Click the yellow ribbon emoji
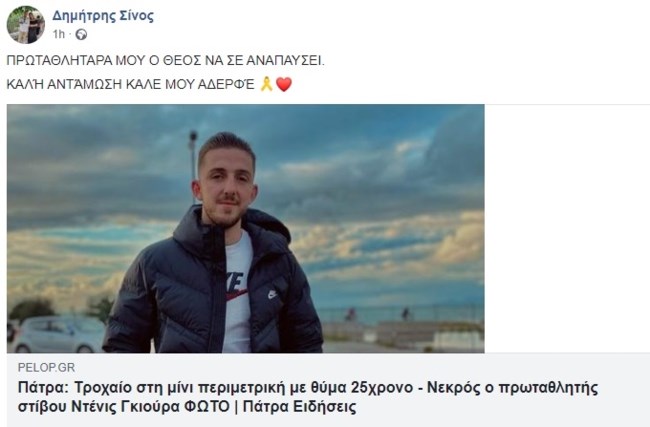The height and width of the screenshot is (427, 650). coord(266,84)
